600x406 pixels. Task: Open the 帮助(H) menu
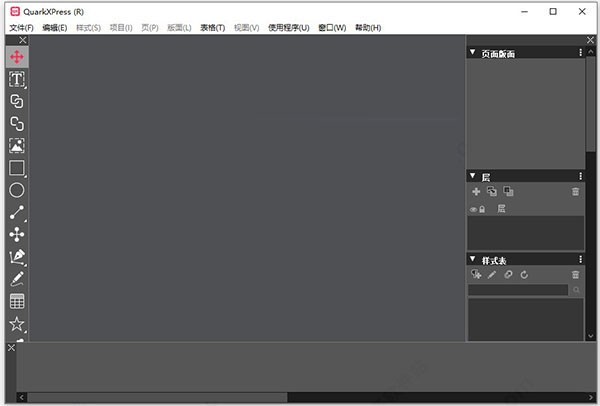click(x=368, y=28)
